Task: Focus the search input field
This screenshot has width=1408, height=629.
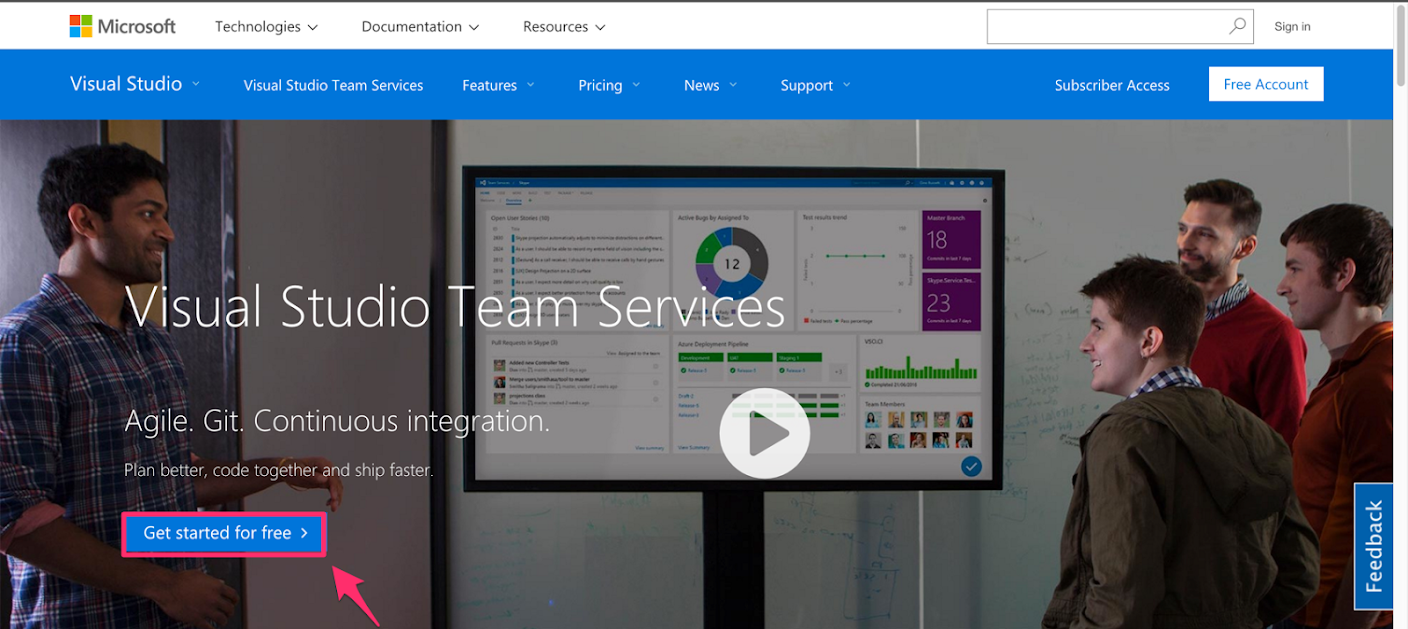Action: point(1105,27)
